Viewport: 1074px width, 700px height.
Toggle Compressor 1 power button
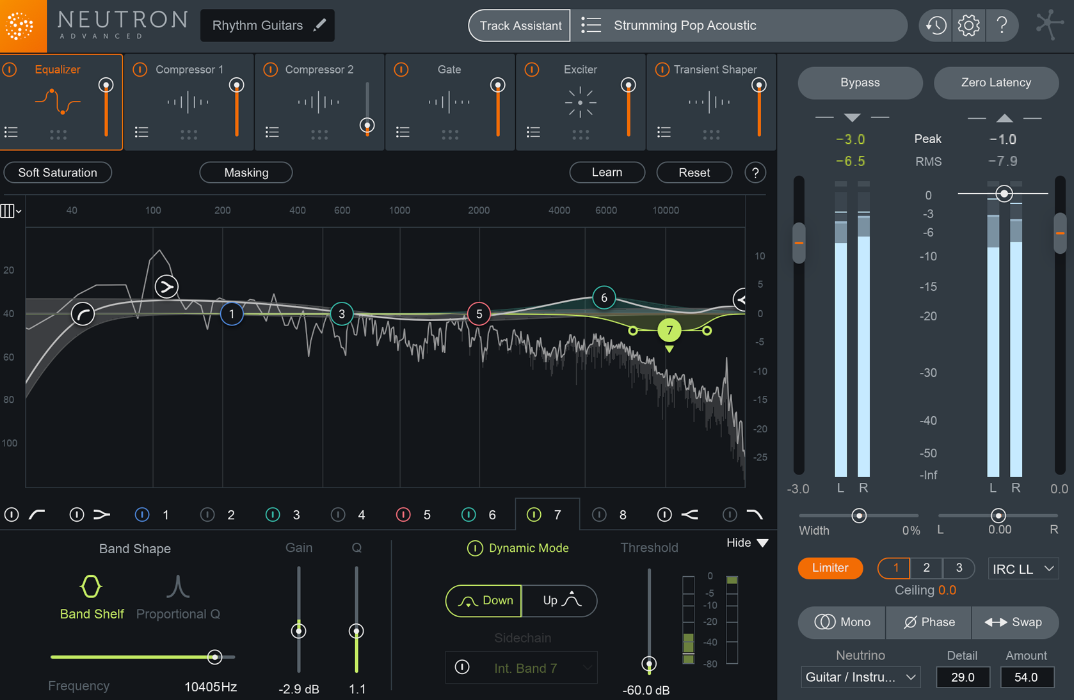coord(140,69)
